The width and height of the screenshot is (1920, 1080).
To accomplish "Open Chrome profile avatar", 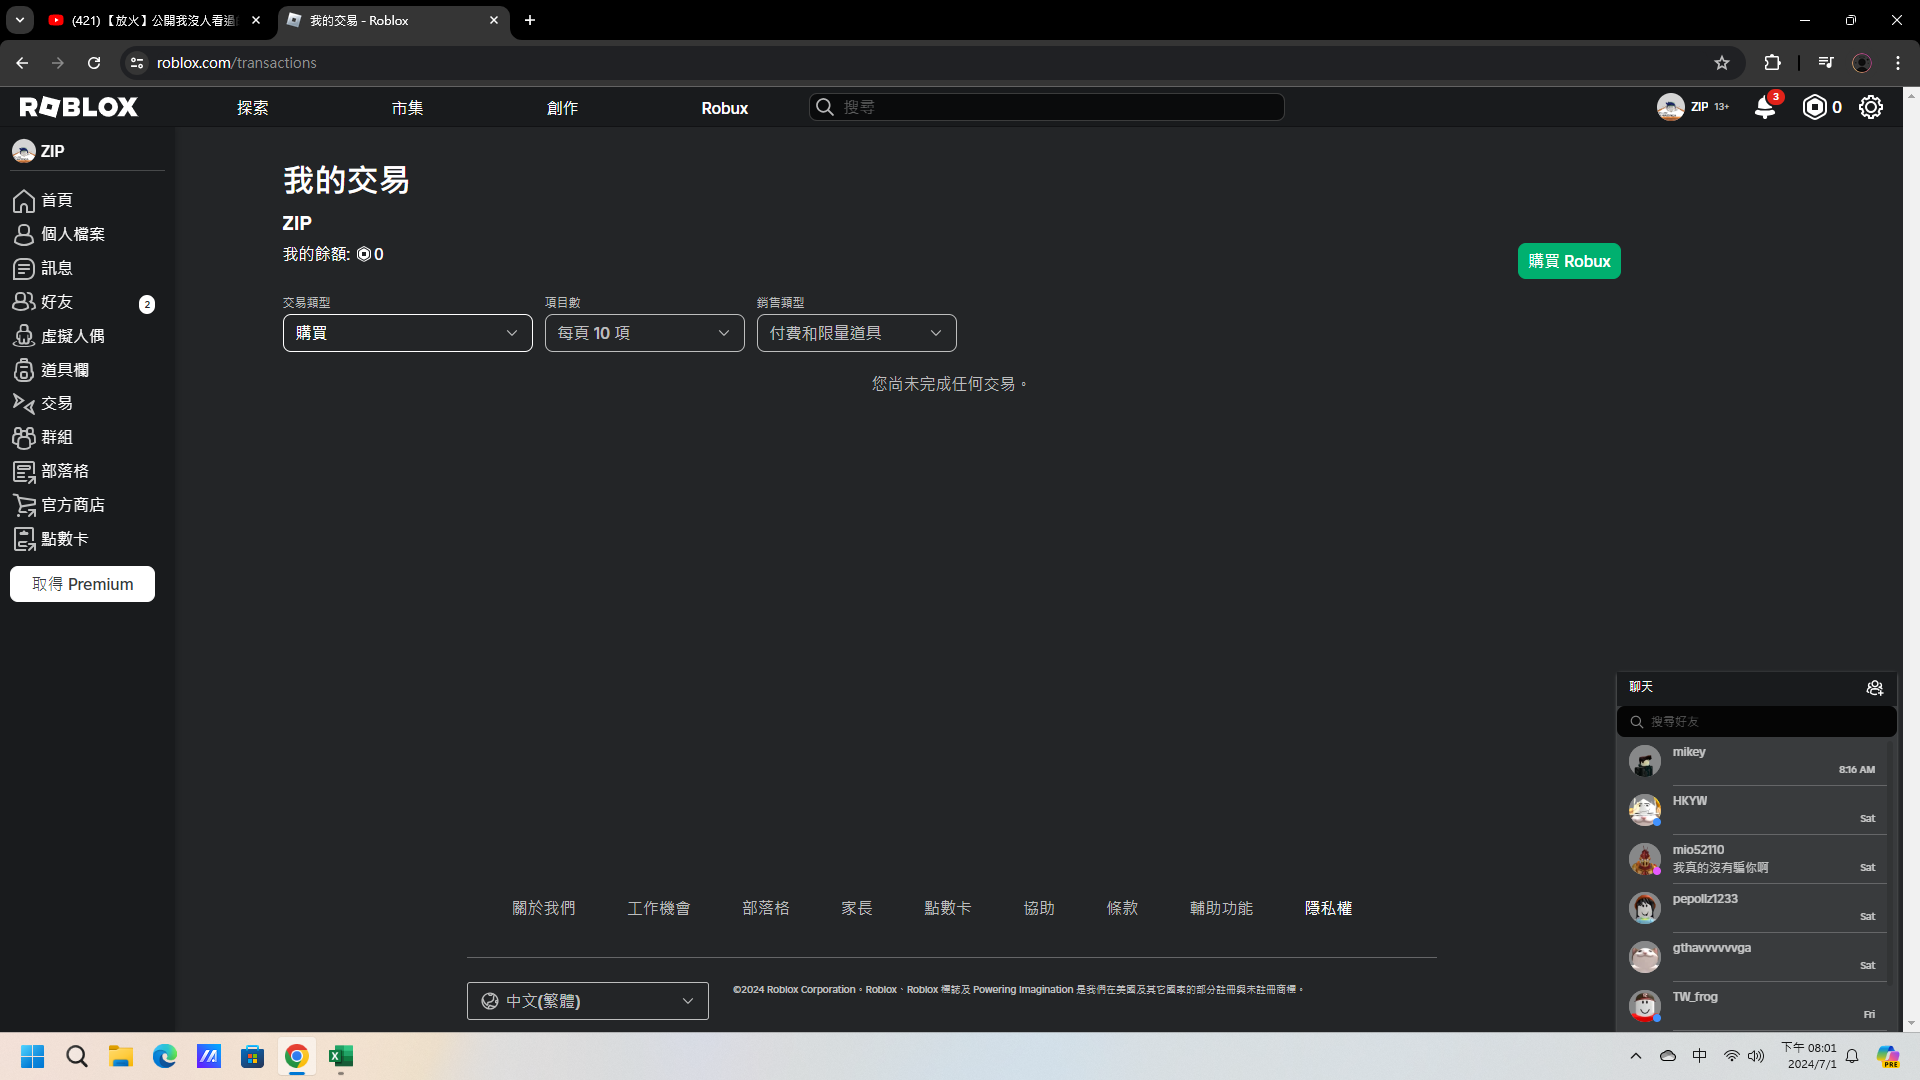I will 1862,63.
